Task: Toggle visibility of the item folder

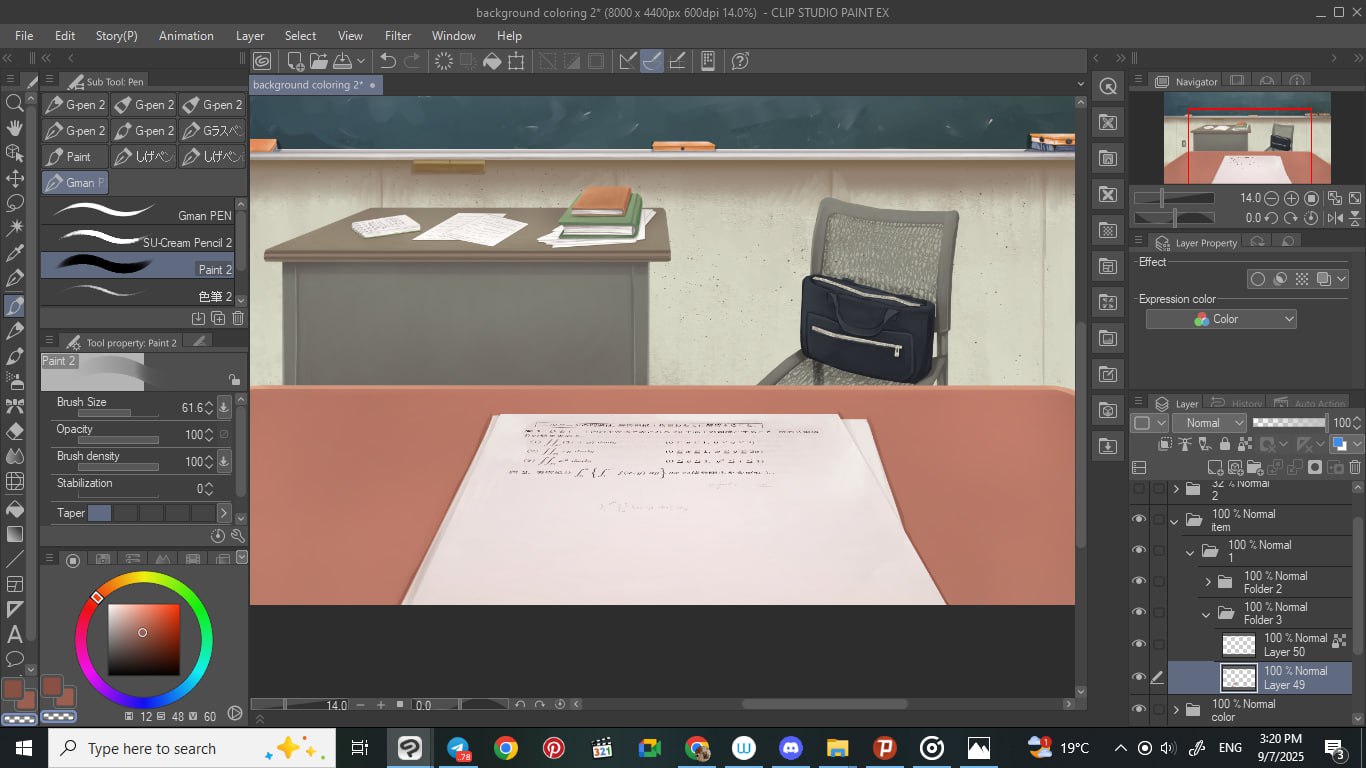Action: [1138, 520]
